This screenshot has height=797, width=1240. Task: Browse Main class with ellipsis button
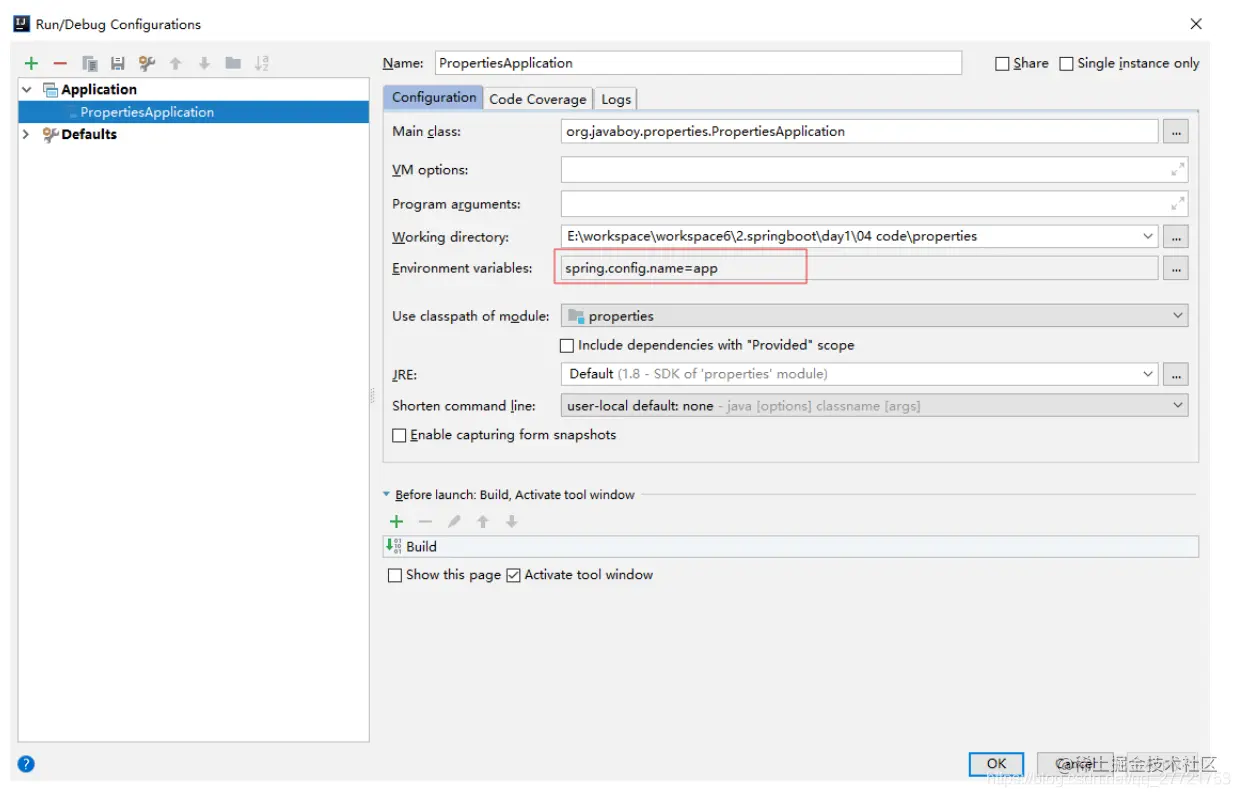1176,131
